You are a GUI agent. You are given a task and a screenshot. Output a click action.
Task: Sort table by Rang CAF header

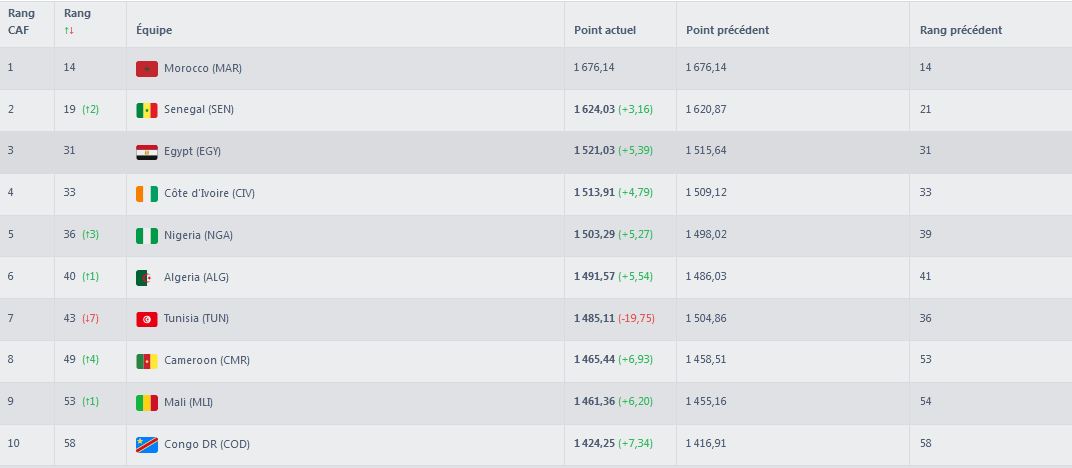(21, 22)
